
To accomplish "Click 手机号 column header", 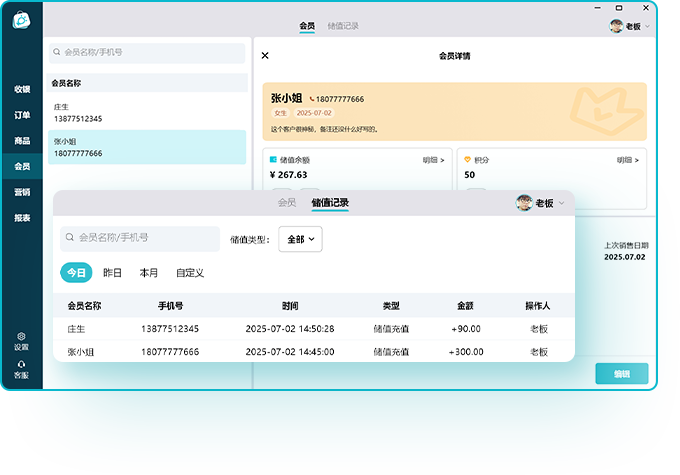I will [170, 306].
